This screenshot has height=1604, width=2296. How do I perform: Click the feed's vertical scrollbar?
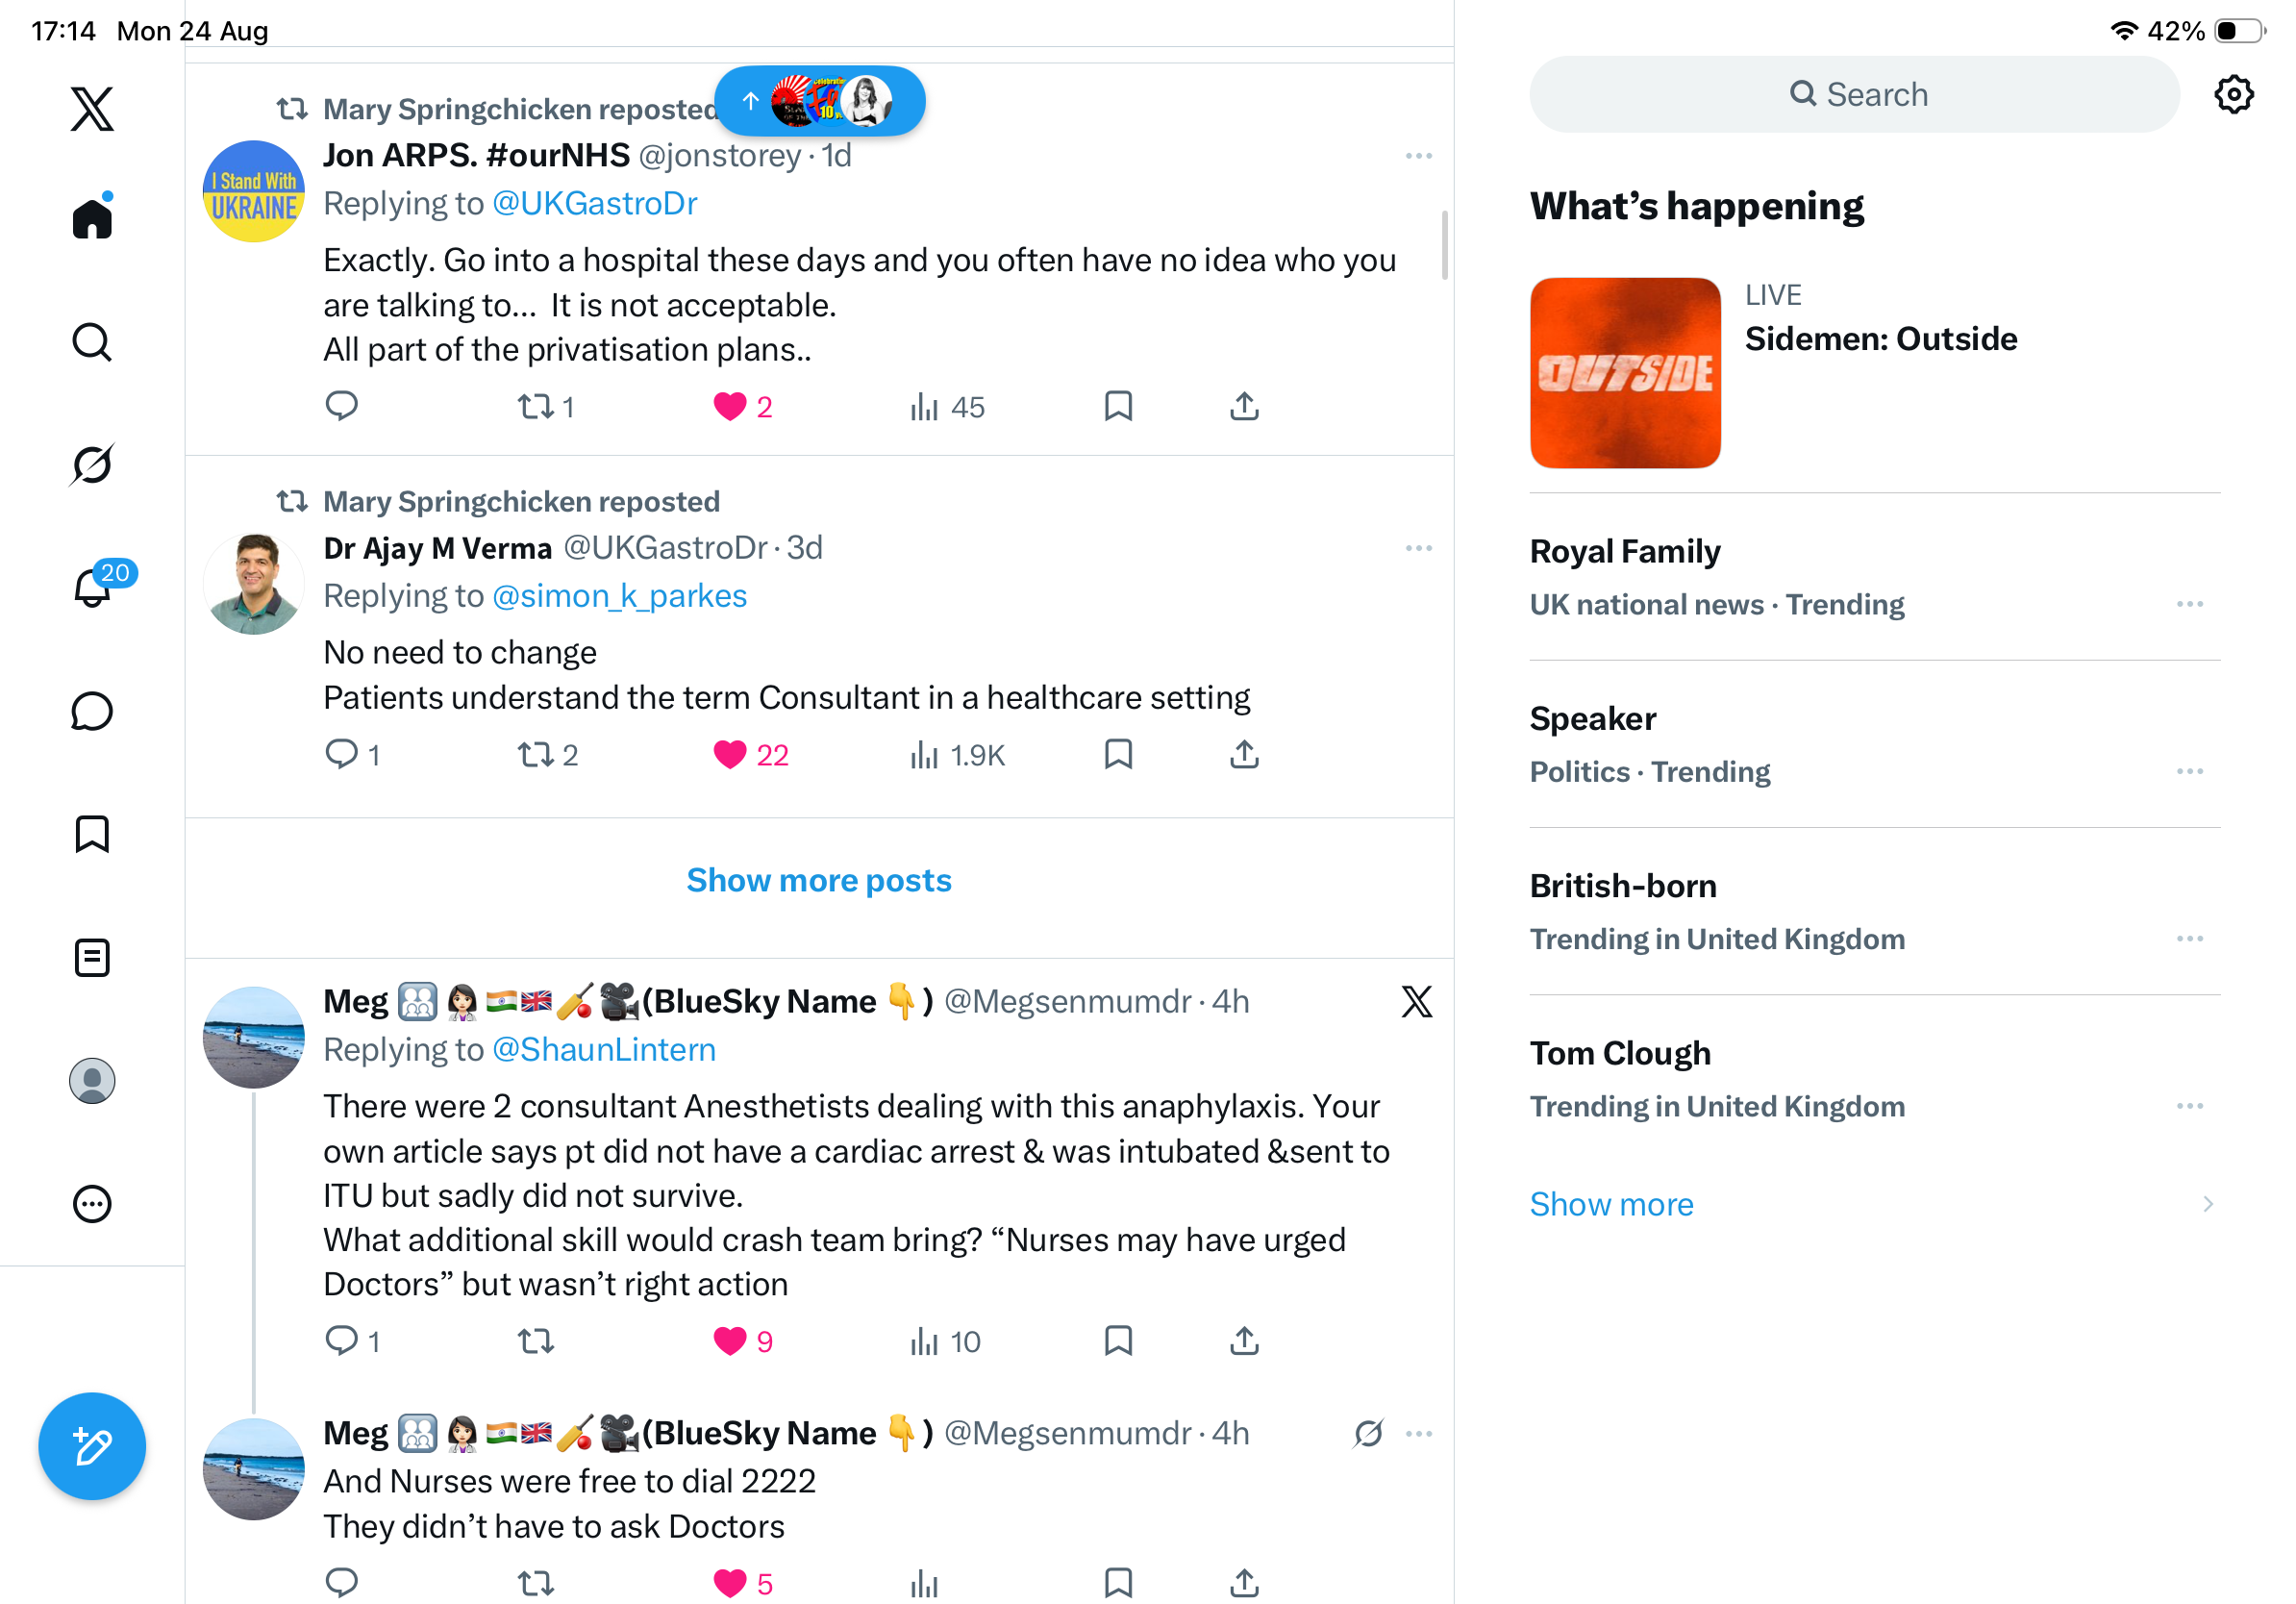1444,245
